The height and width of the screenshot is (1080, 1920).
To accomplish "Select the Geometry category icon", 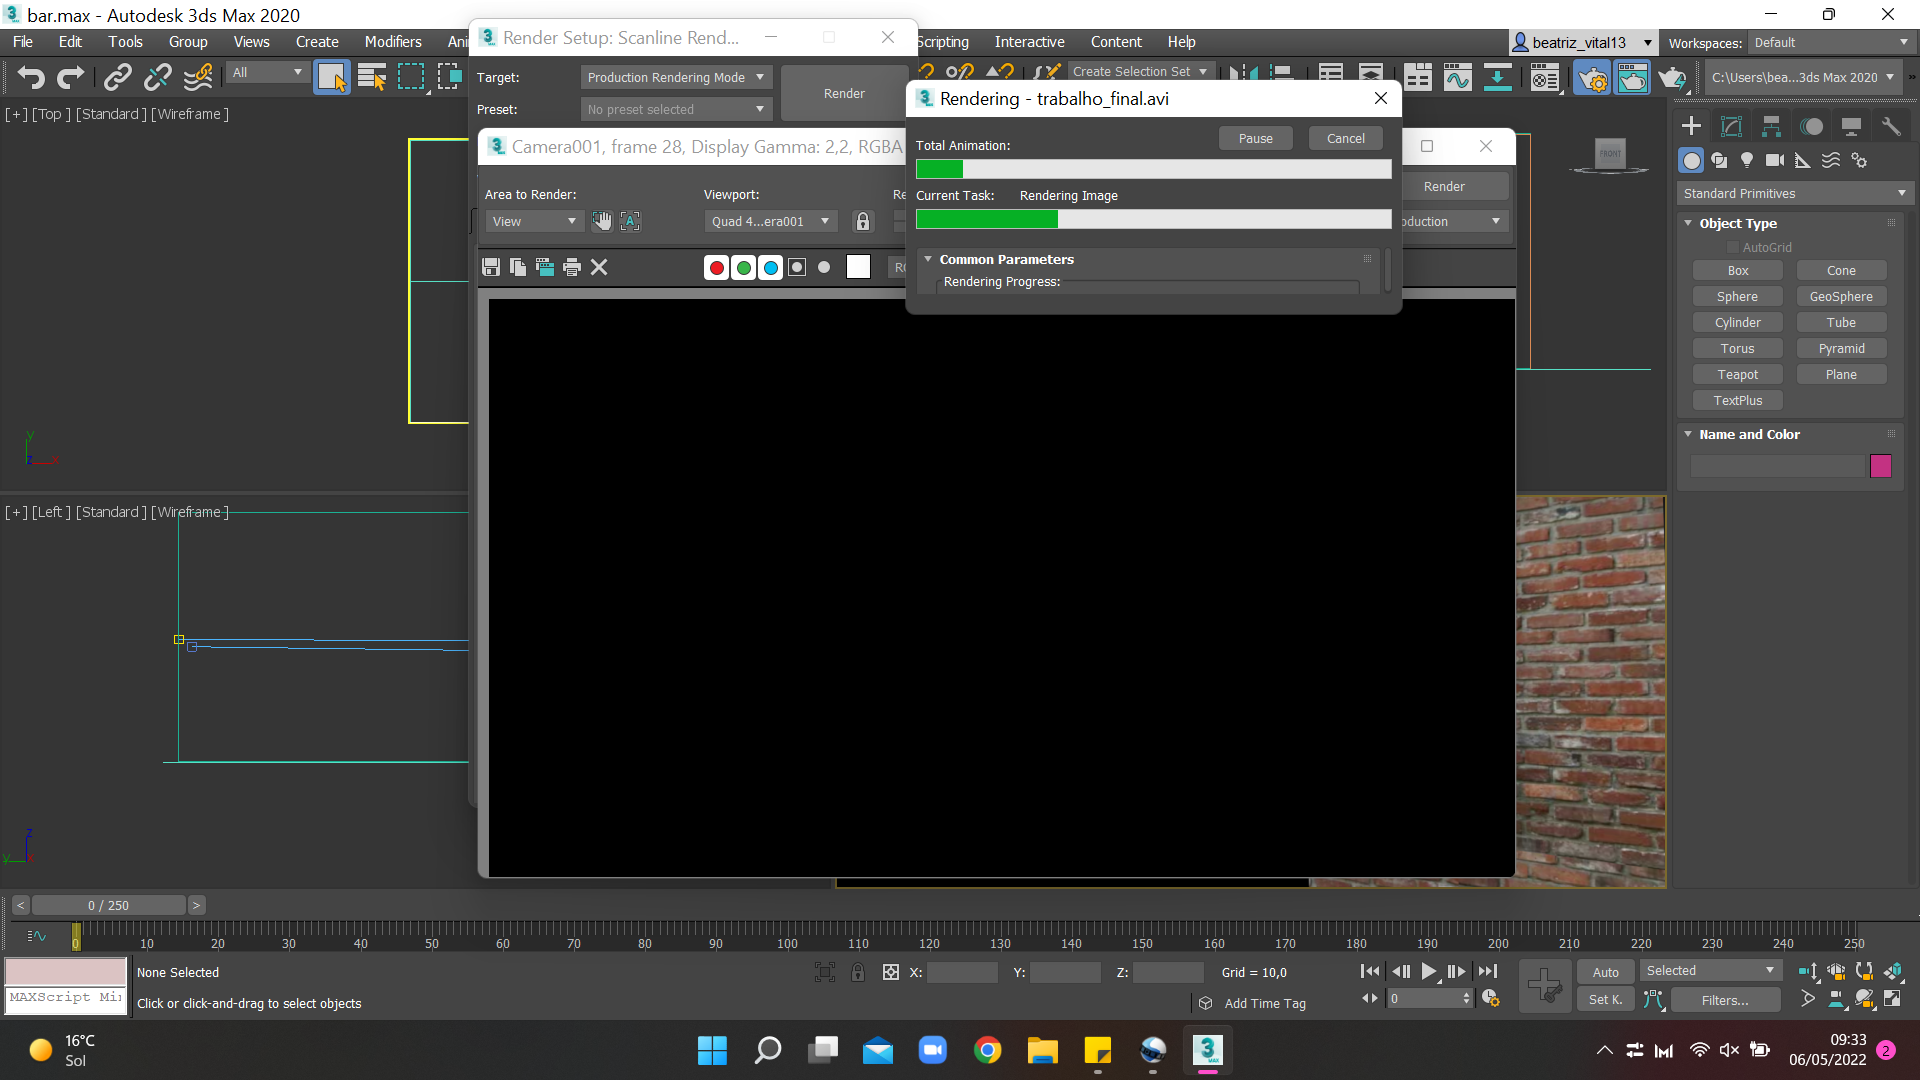I will (1691, 160).
